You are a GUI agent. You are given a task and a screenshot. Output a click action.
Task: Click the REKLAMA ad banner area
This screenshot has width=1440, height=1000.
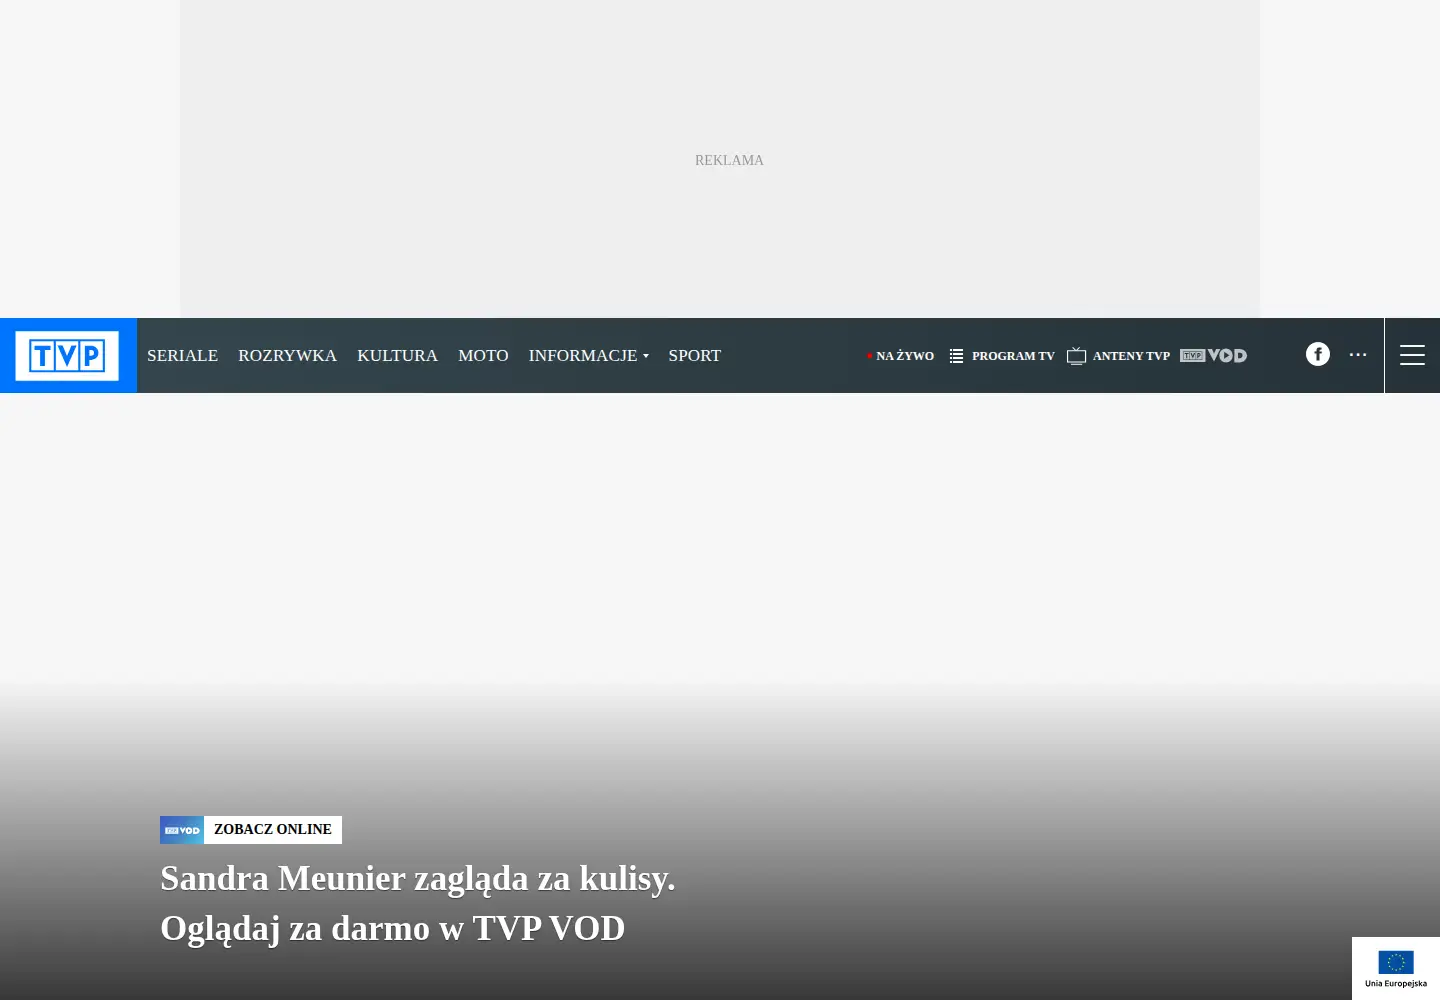(x=720, y=159)
